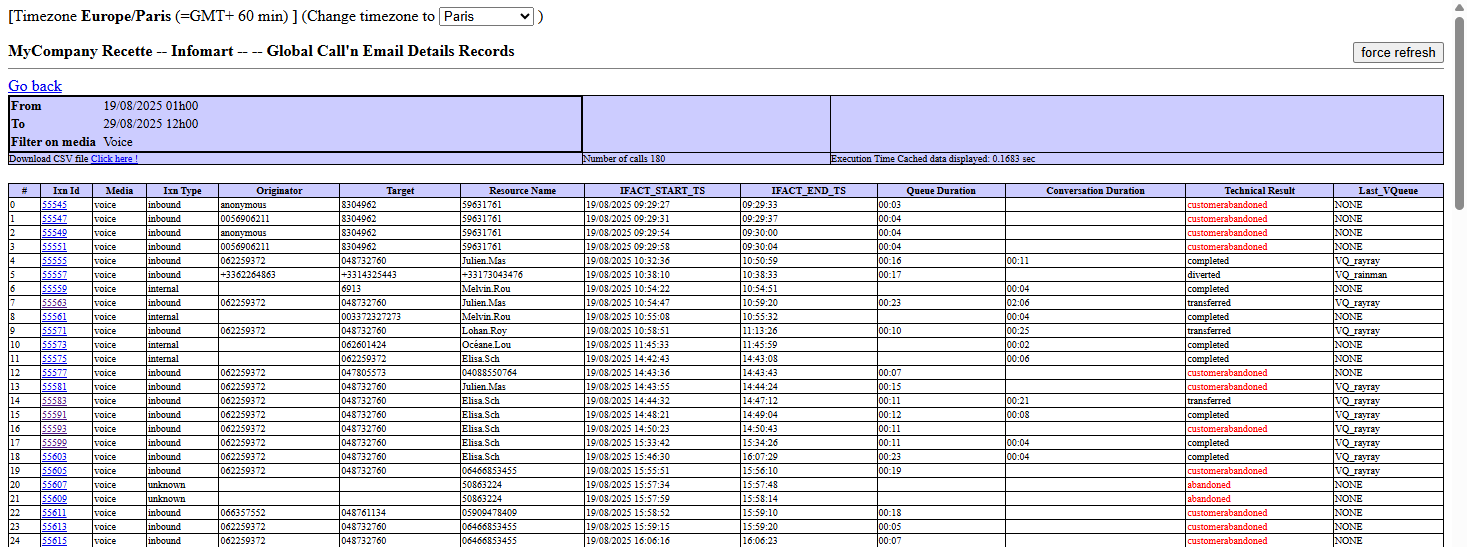1467x547 pixels.
Task: Click the Queue Duration column header
Action: pyautogui.click(x=940, y=191)
